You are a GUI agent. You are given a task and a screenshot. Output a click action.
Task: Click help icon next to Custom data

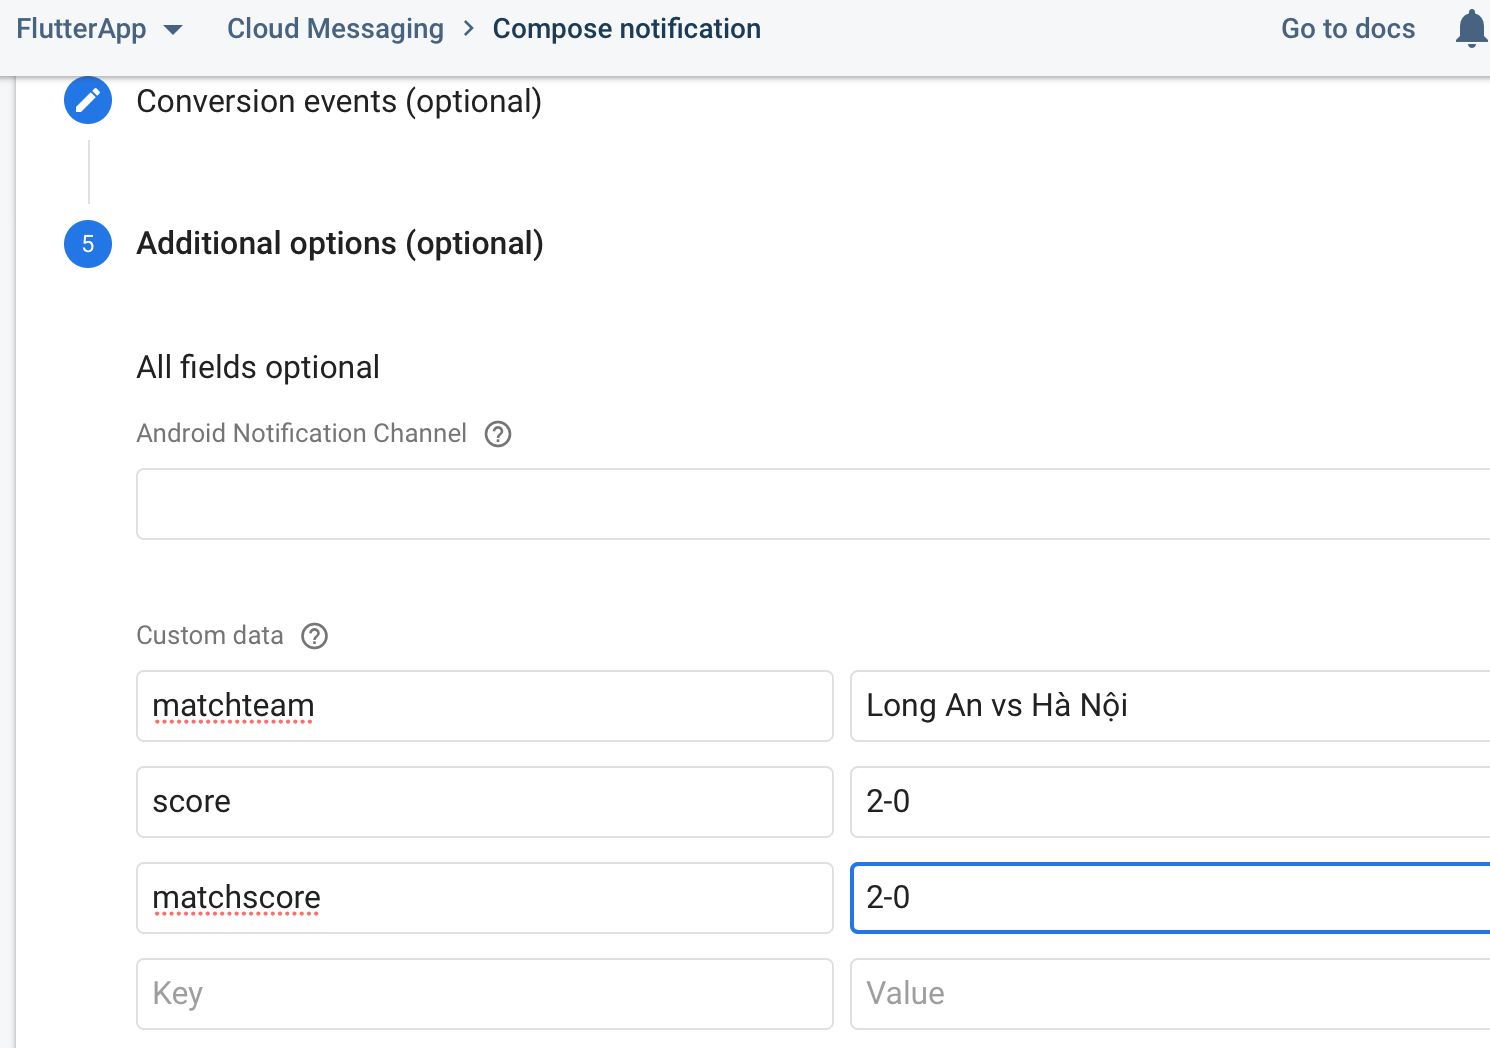pyautogui.click(x=315, y=636)
